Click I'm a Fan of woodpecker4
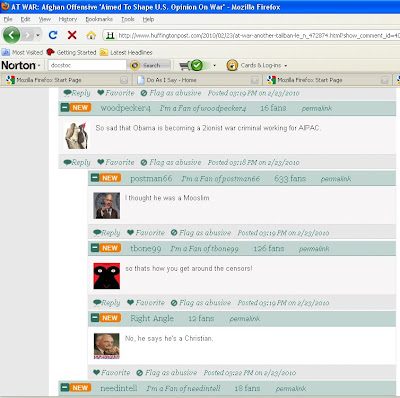The width and height of the screenshot is (400, 398). point(203,108)
